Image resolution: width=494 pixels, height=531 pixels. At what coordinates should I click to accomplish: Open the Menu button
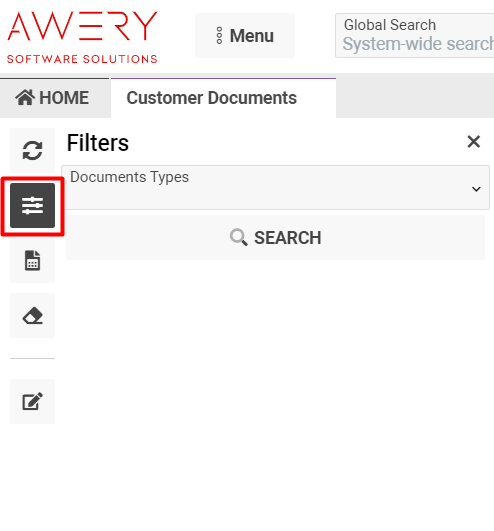coord(245,36)
